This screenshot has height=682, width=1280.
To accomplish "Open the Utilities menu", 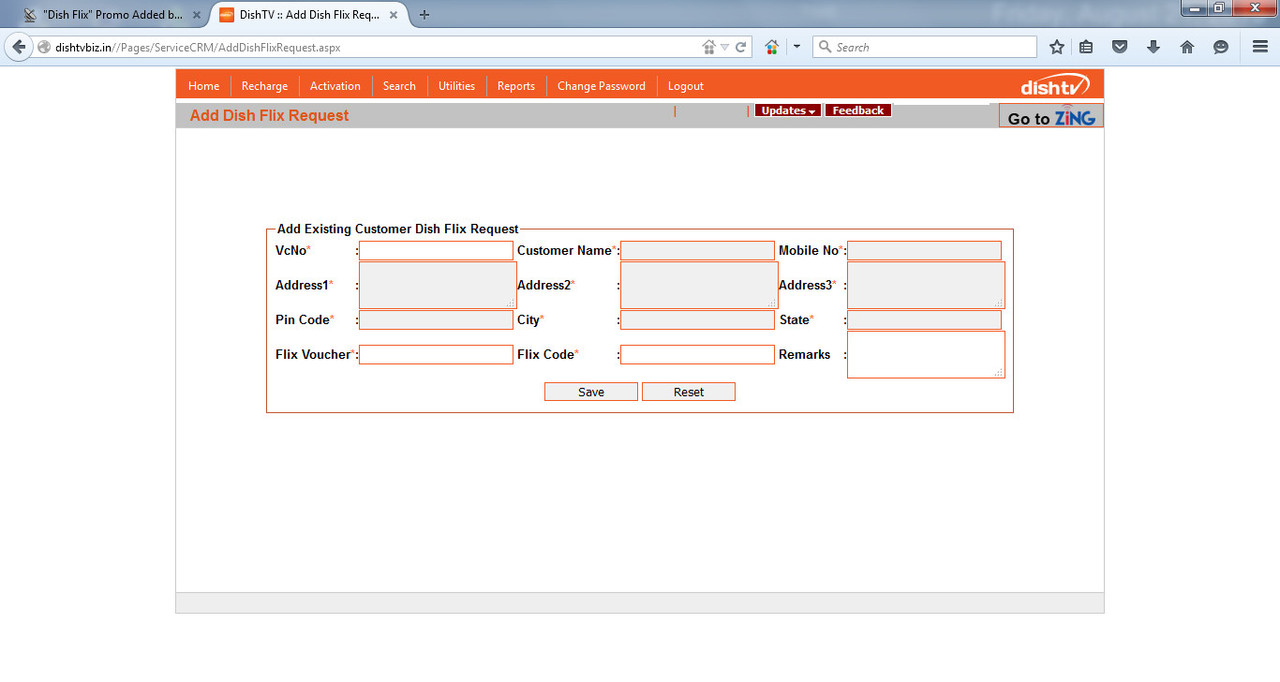I will click(x=457, y=86).
